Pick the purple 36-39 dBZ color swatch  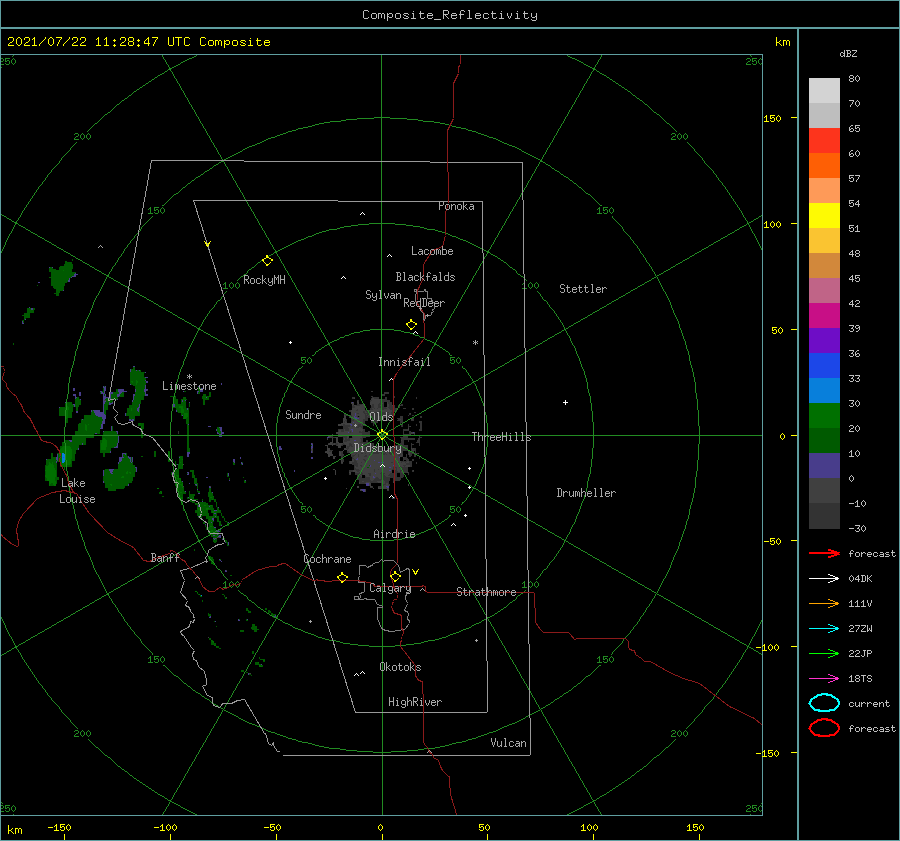pyautogui.click(x=824, y=340)
